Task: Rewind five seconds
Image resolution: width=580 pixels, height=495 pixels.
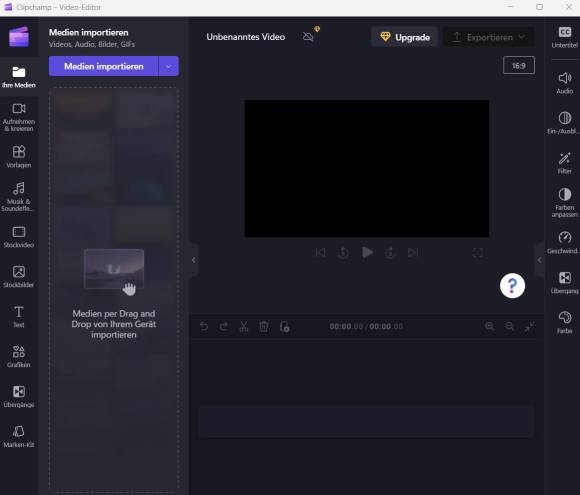Action: (x=343, y=253)
